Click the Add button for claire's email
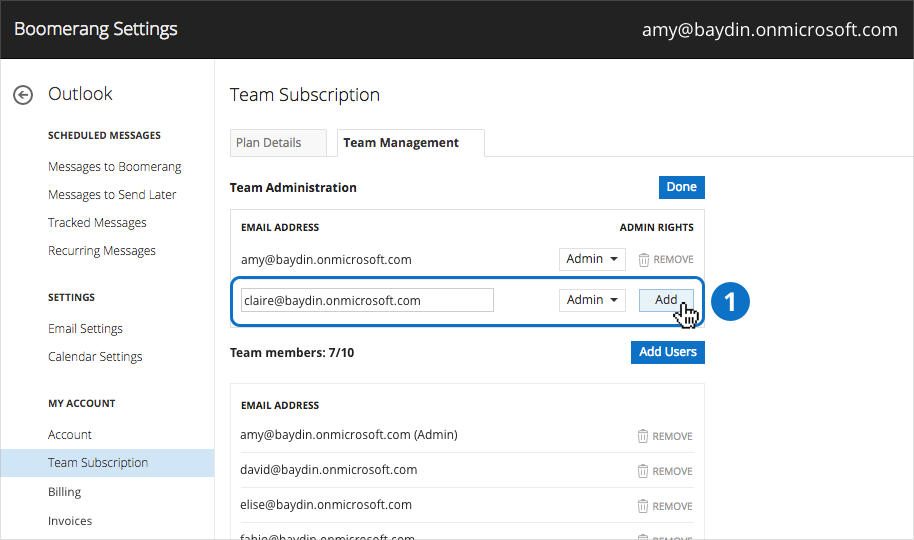The image size is (914, 540). 666,300
